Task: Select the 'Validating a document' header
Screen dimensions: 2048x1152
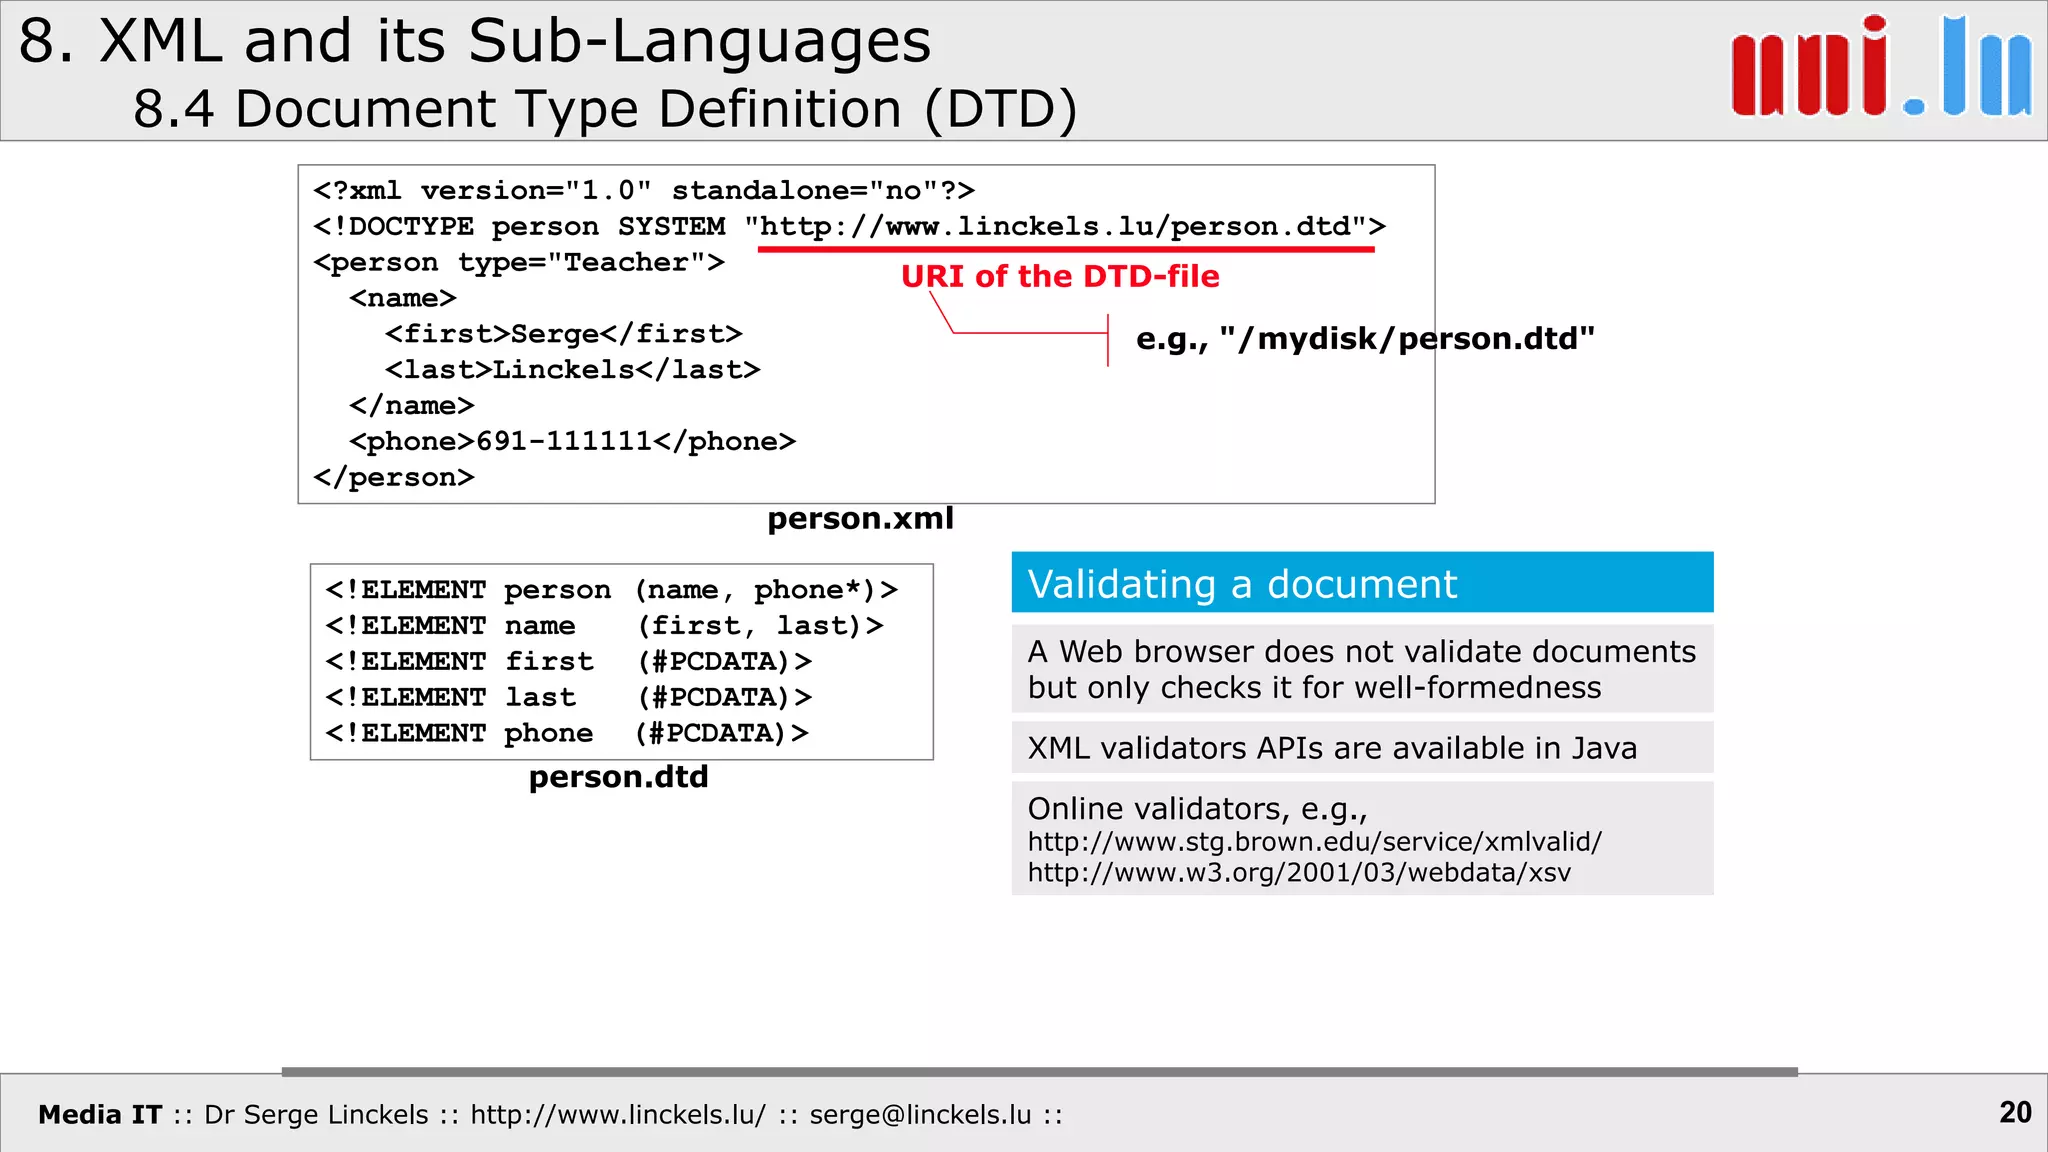Action: click(1362, 583)
